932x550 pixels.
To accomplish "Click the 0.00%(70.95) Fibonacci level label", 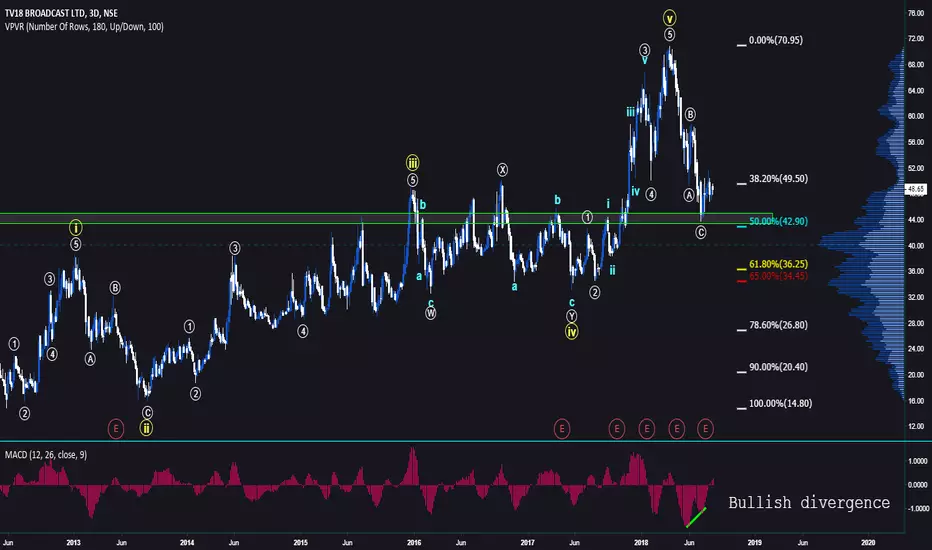I will (x=776, y=40).
